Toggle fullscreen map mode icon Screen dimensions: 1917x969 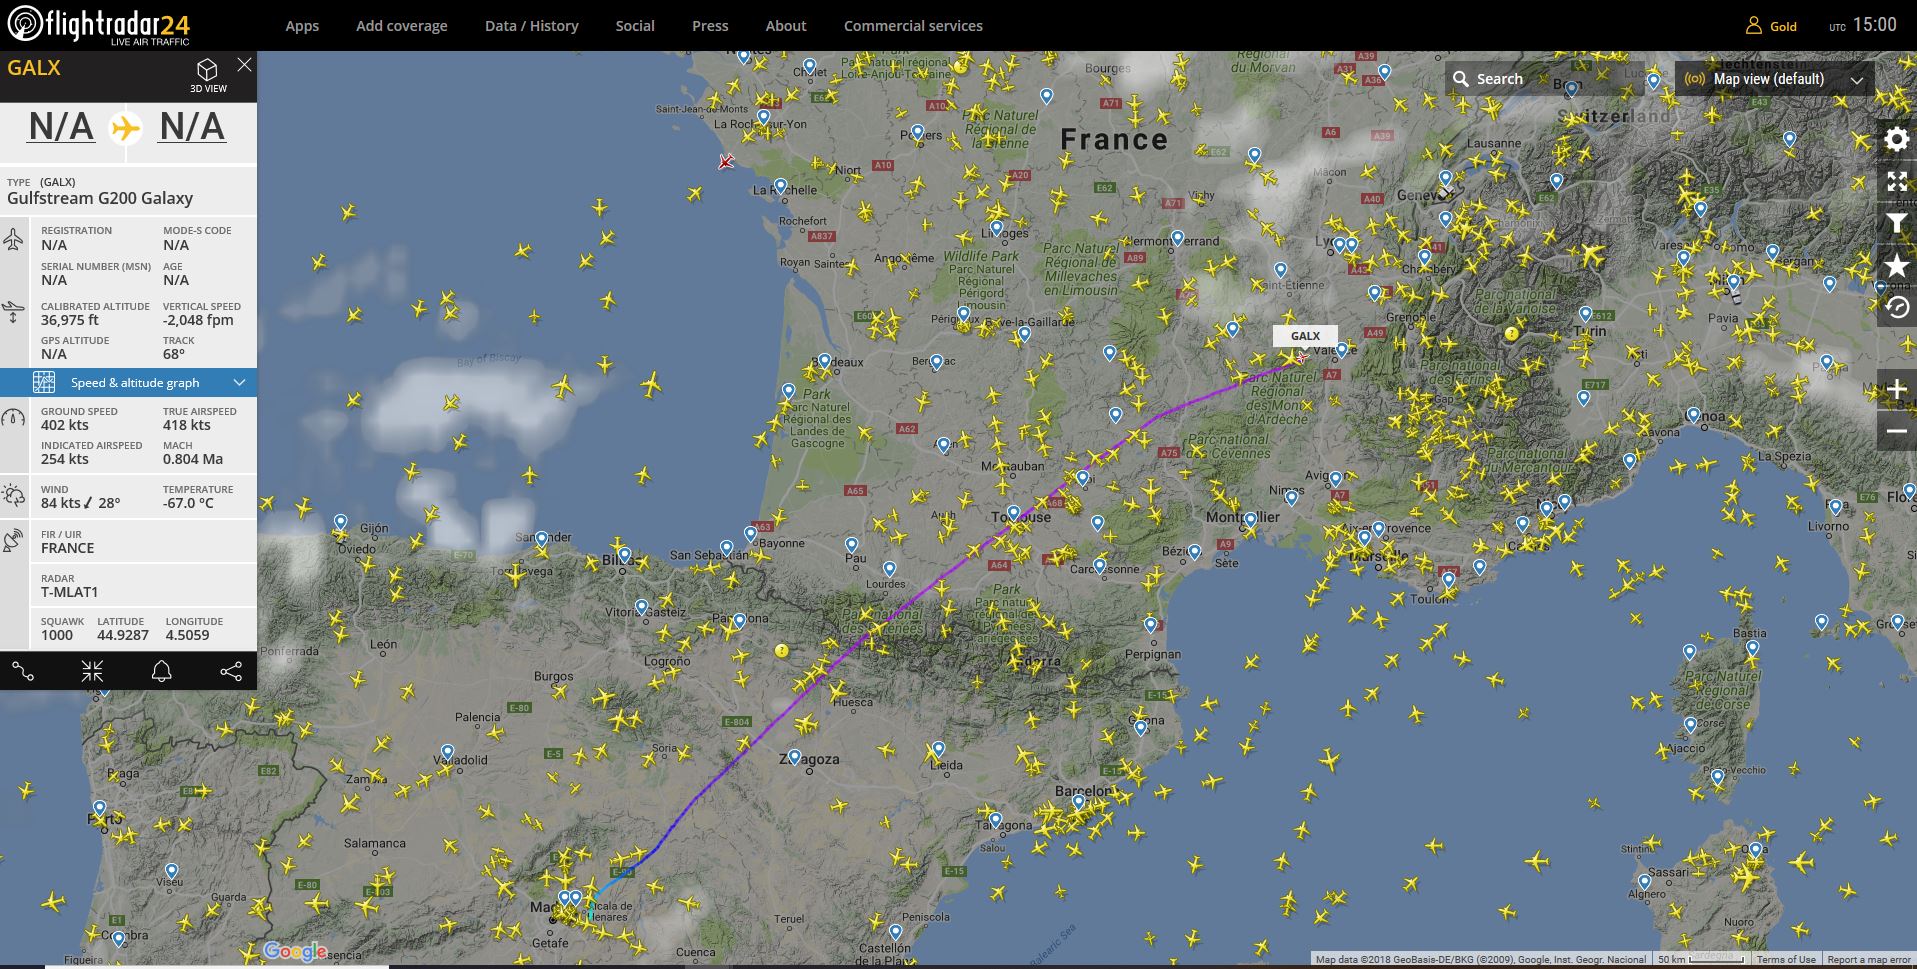coord(1897,181)
